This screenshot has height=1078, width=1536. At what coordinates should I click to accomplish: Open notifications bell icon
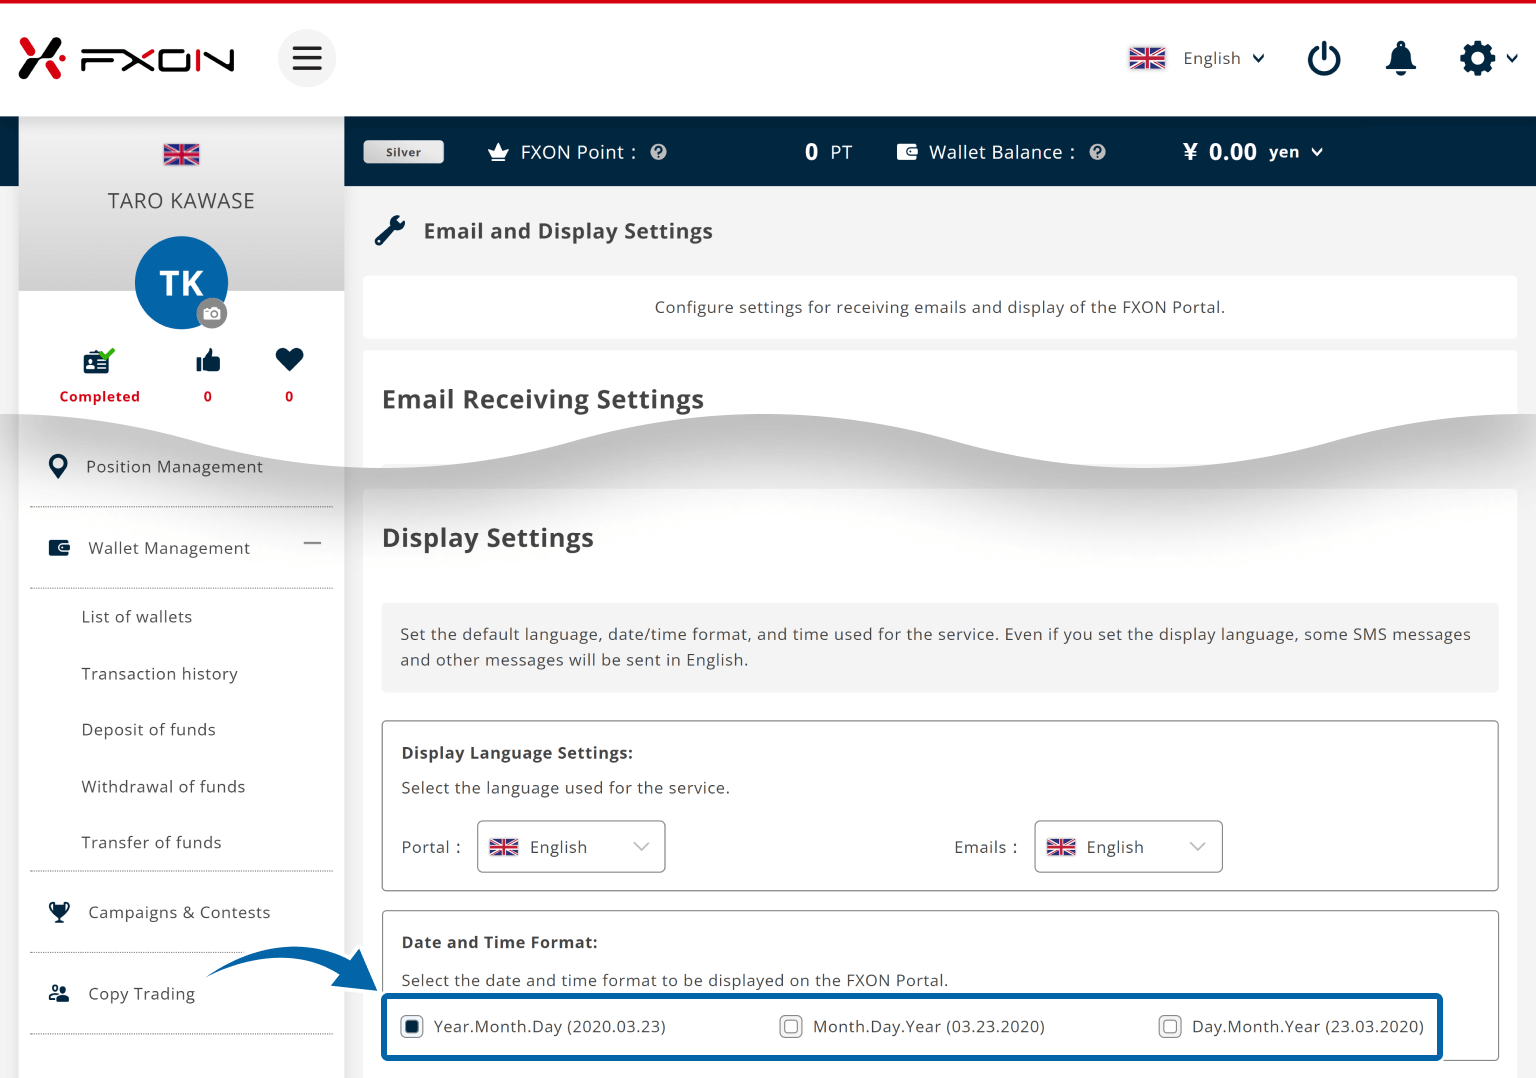[1400, 58]
